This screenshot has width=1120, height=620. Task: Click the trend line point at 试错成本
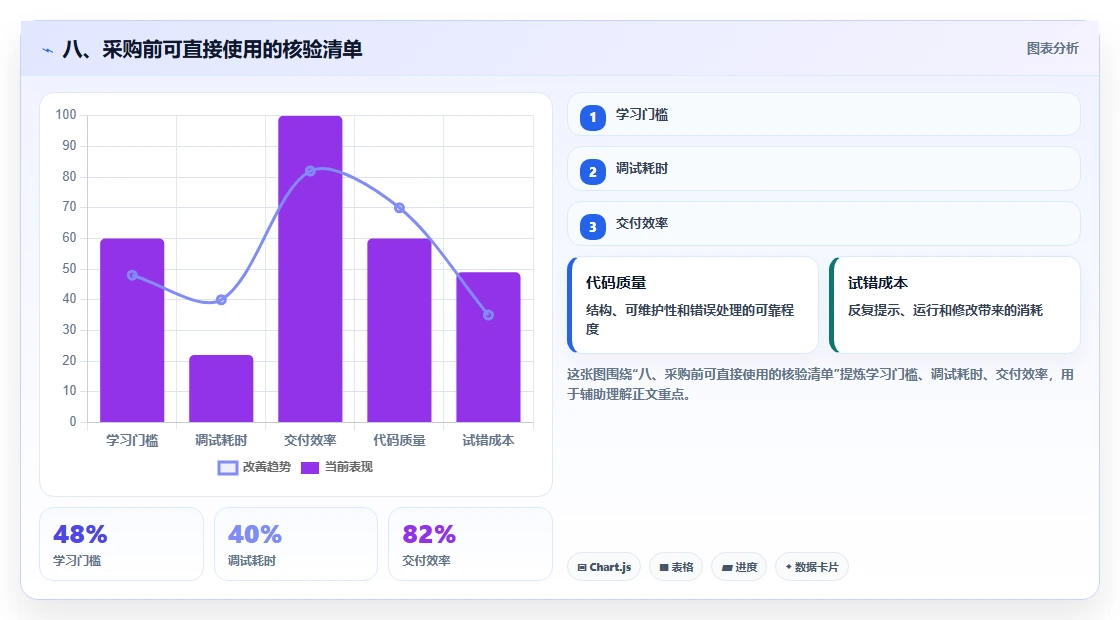click(x=489, y=315)
